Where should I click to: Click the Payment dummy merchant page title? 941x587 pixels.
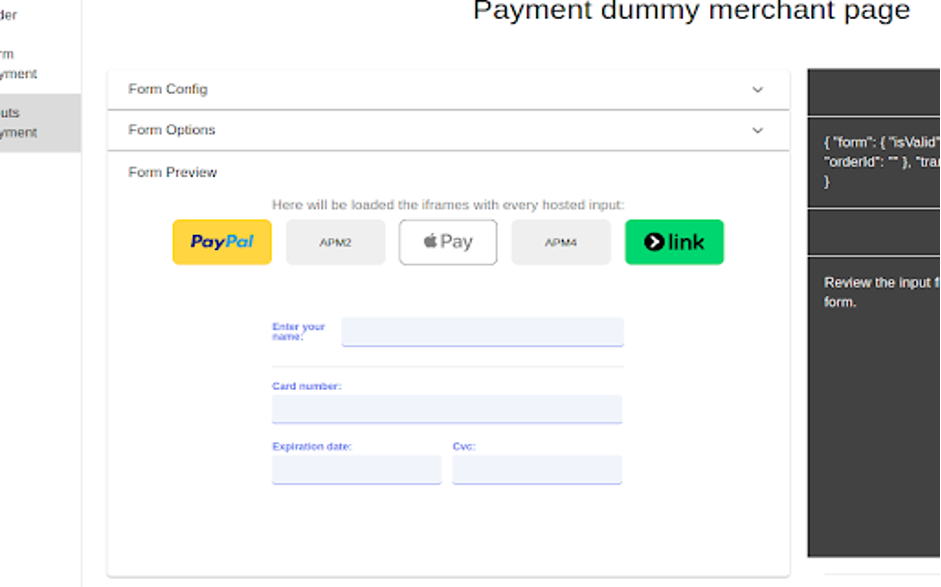691,10
